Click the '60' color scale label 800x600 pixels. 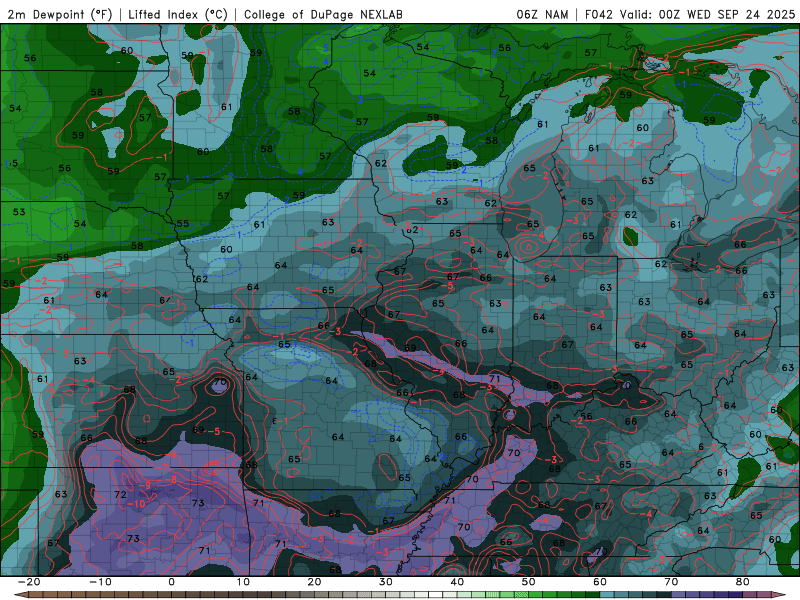coord(600,582)
